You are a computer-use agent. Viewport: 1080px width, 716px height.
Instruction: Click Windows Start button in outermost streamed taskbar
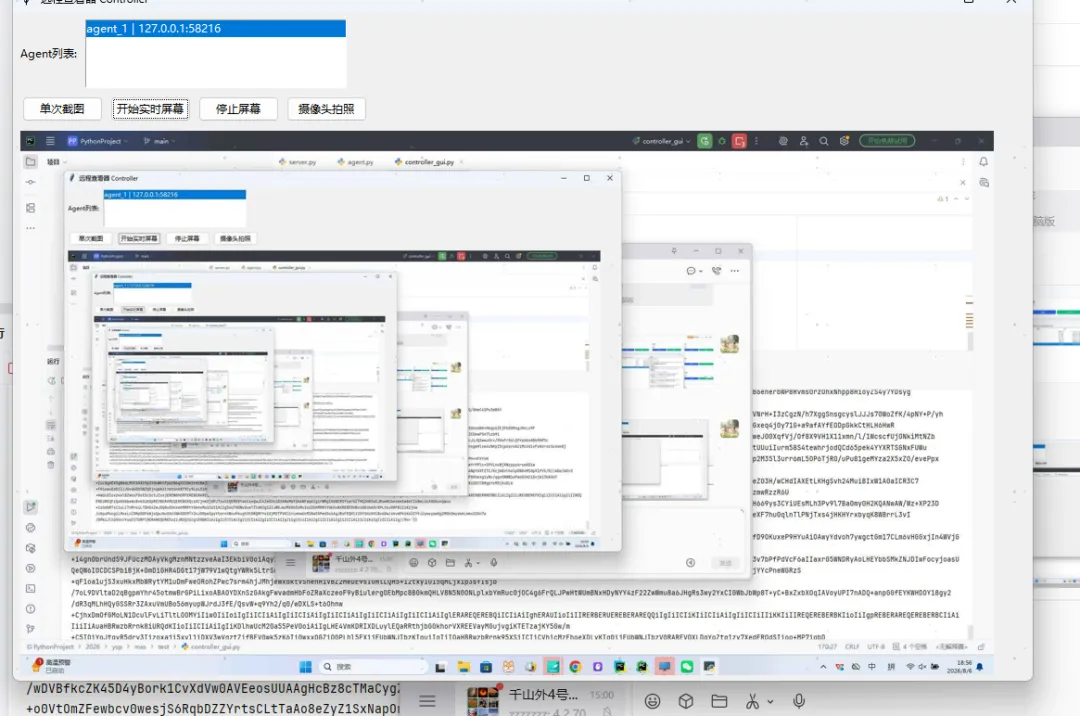pos(306,666)
